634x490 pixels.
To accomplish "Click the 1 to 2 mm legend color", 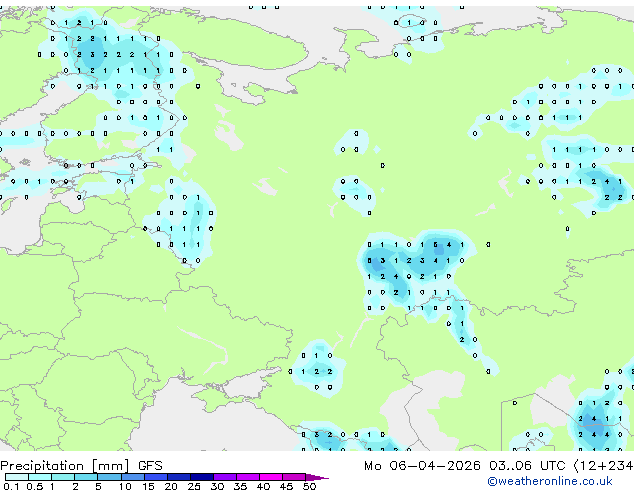I will tap(63, 477).
